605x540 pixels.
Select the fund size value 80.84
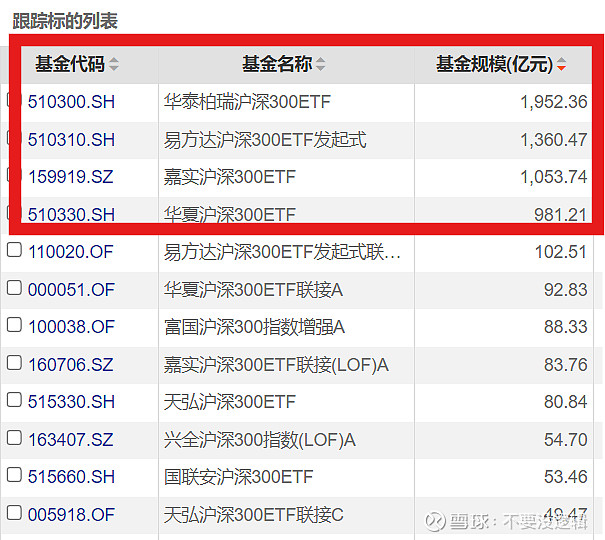pos(566,402)
